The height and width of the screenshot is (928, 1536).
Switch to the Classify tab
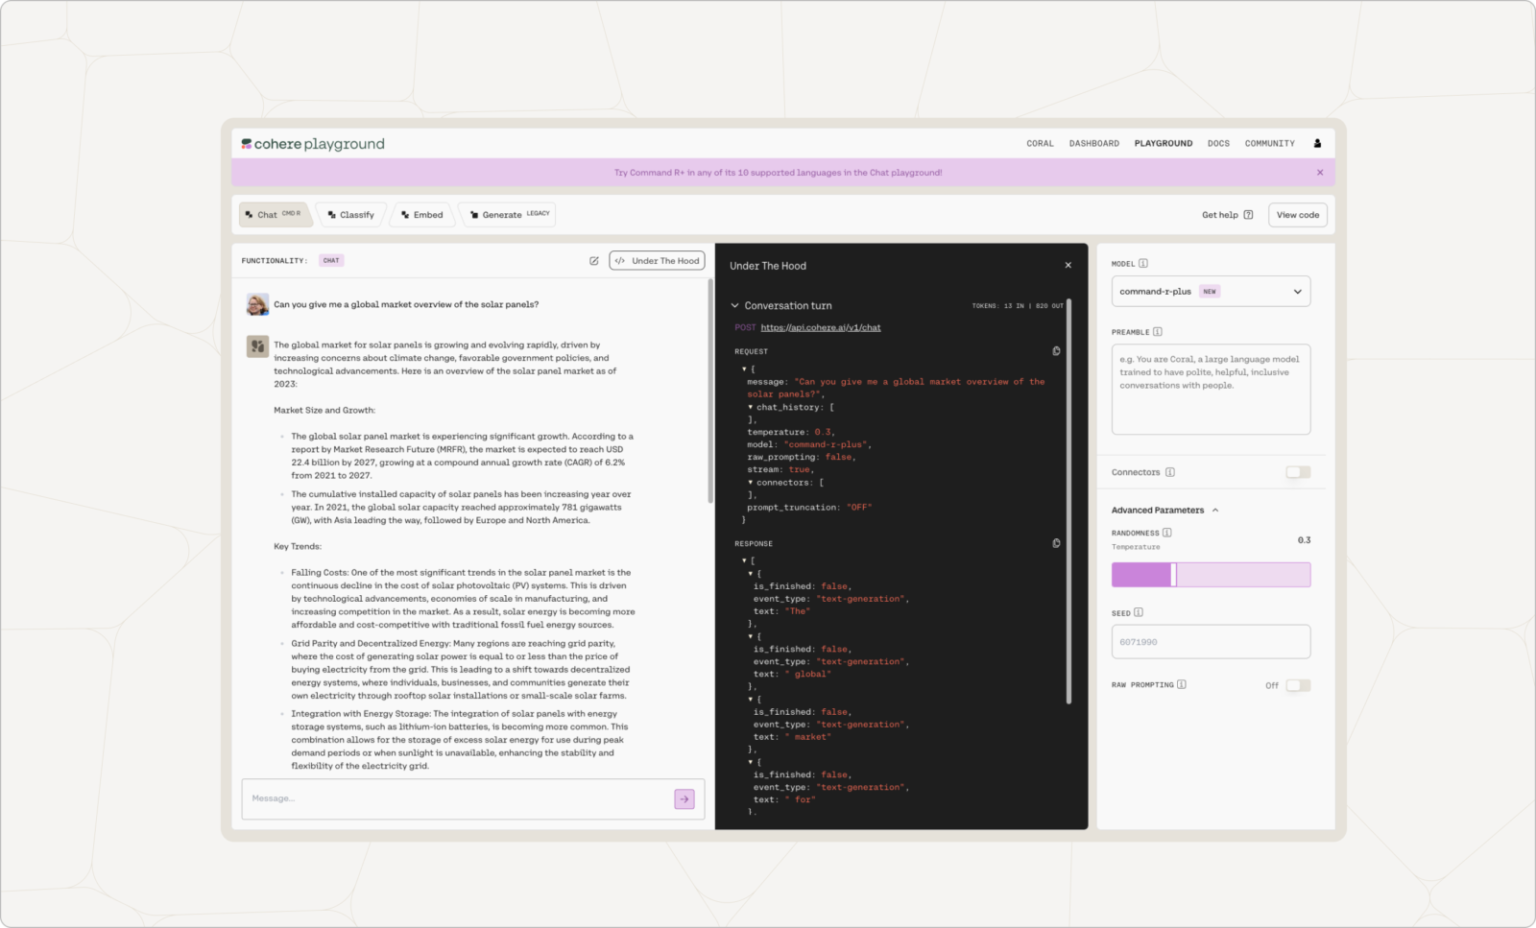click(351, 214)
